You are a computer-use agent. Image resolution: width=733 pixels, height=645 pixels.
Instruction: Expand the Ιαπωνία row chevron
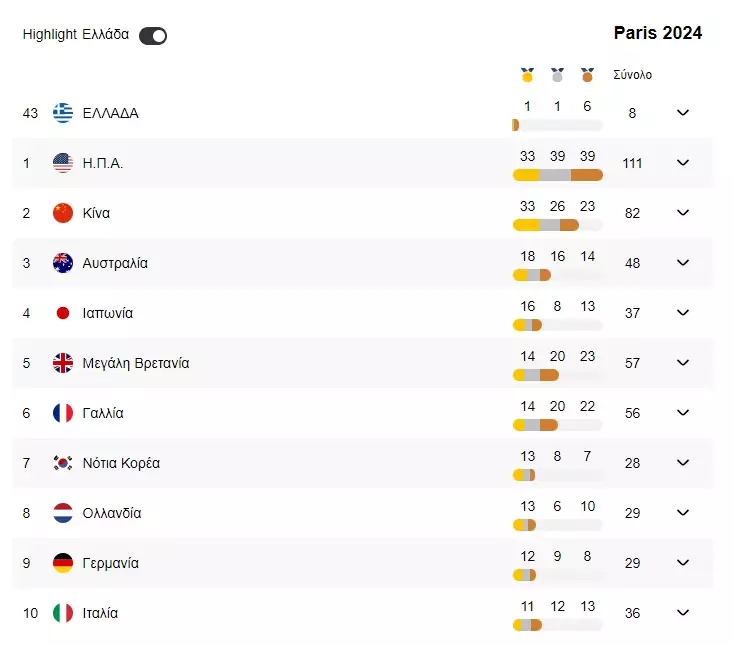(683, 313)
